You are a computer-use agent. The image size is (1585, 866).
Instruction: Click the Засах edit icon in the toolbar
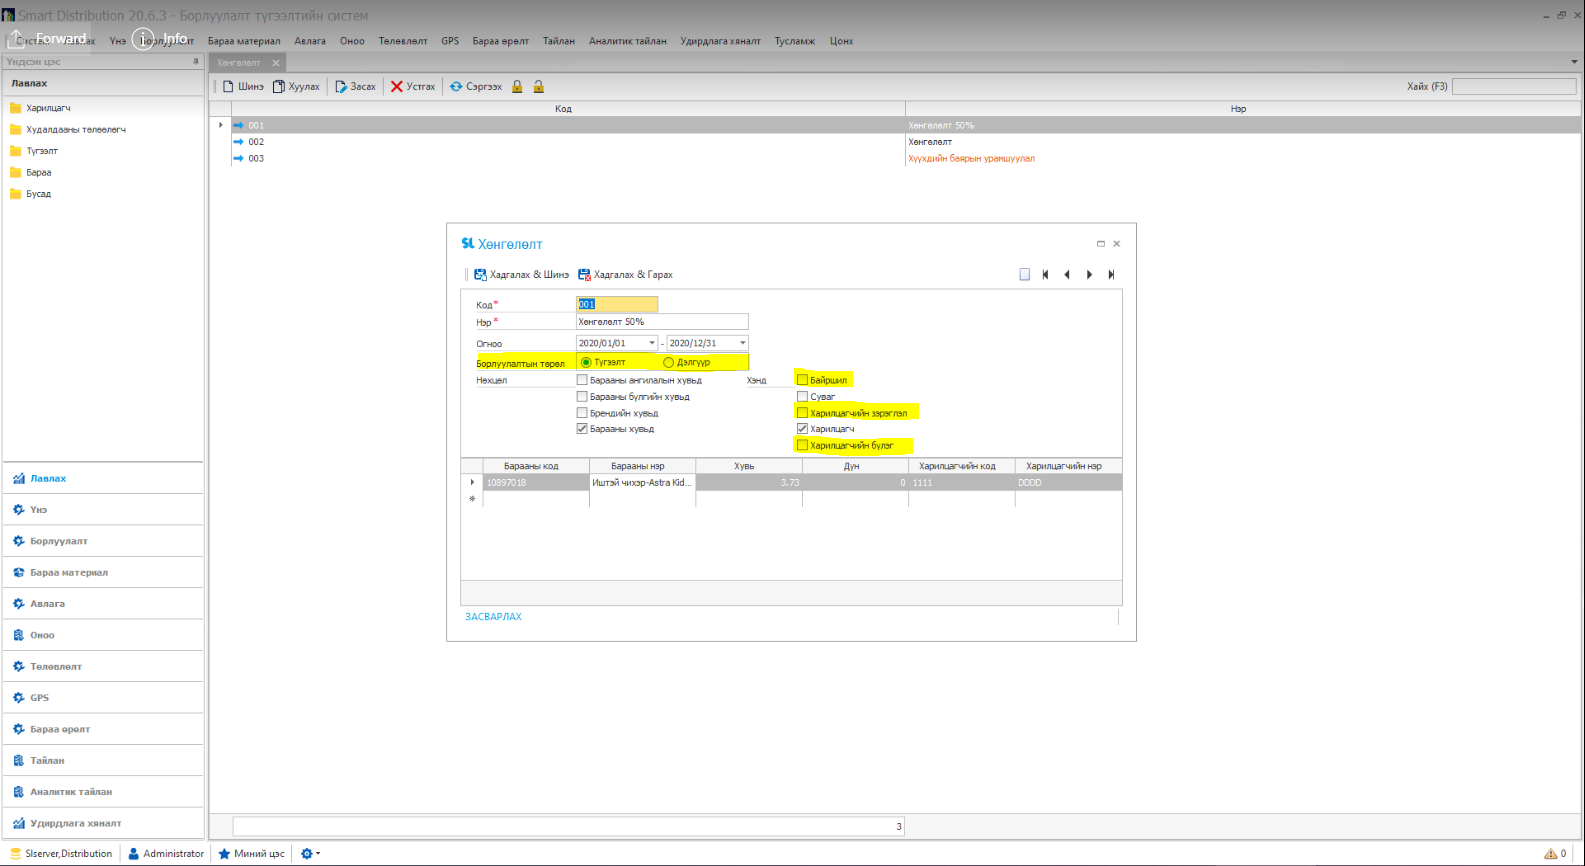point(341,87)
